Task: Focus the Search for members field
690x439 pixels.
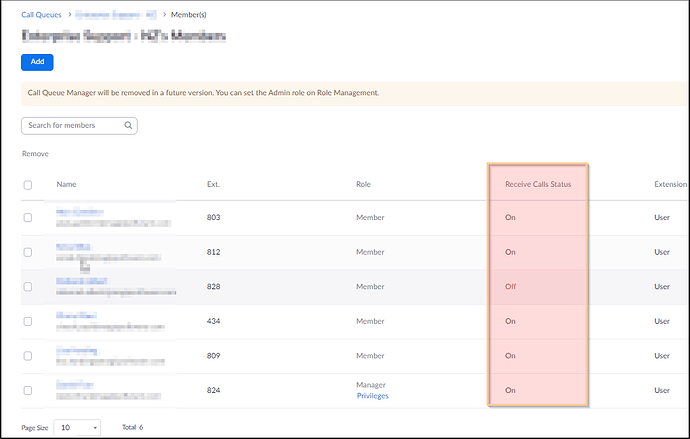Action: (79, 125)
